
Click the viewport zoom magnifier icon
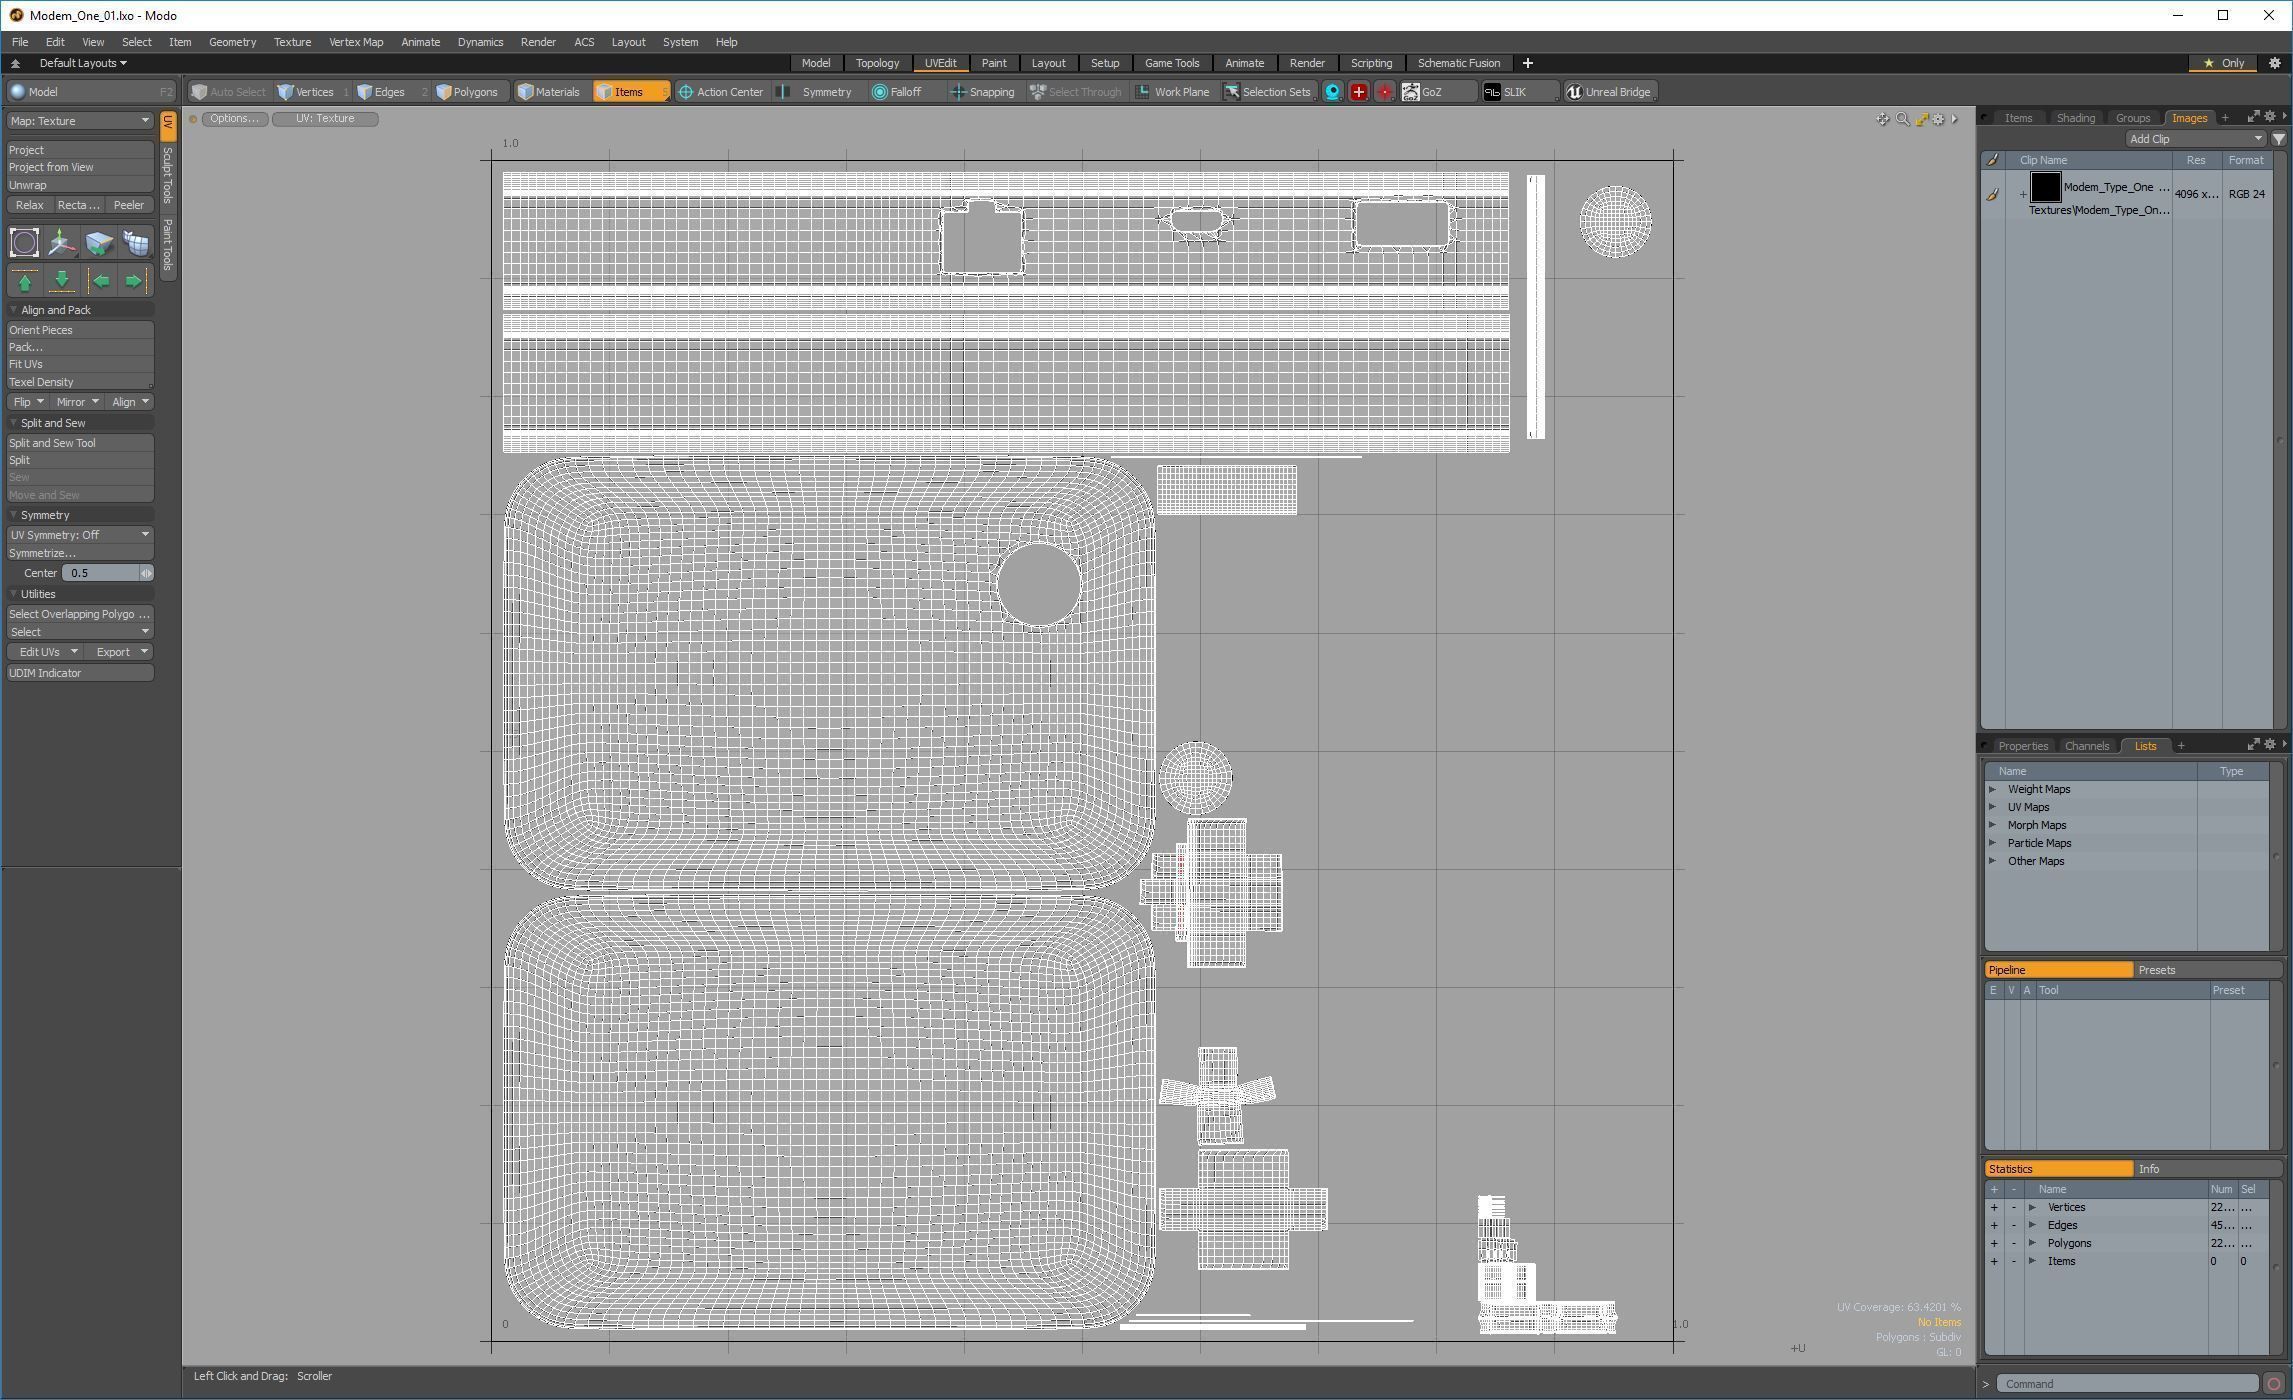tap(1902, 119)
